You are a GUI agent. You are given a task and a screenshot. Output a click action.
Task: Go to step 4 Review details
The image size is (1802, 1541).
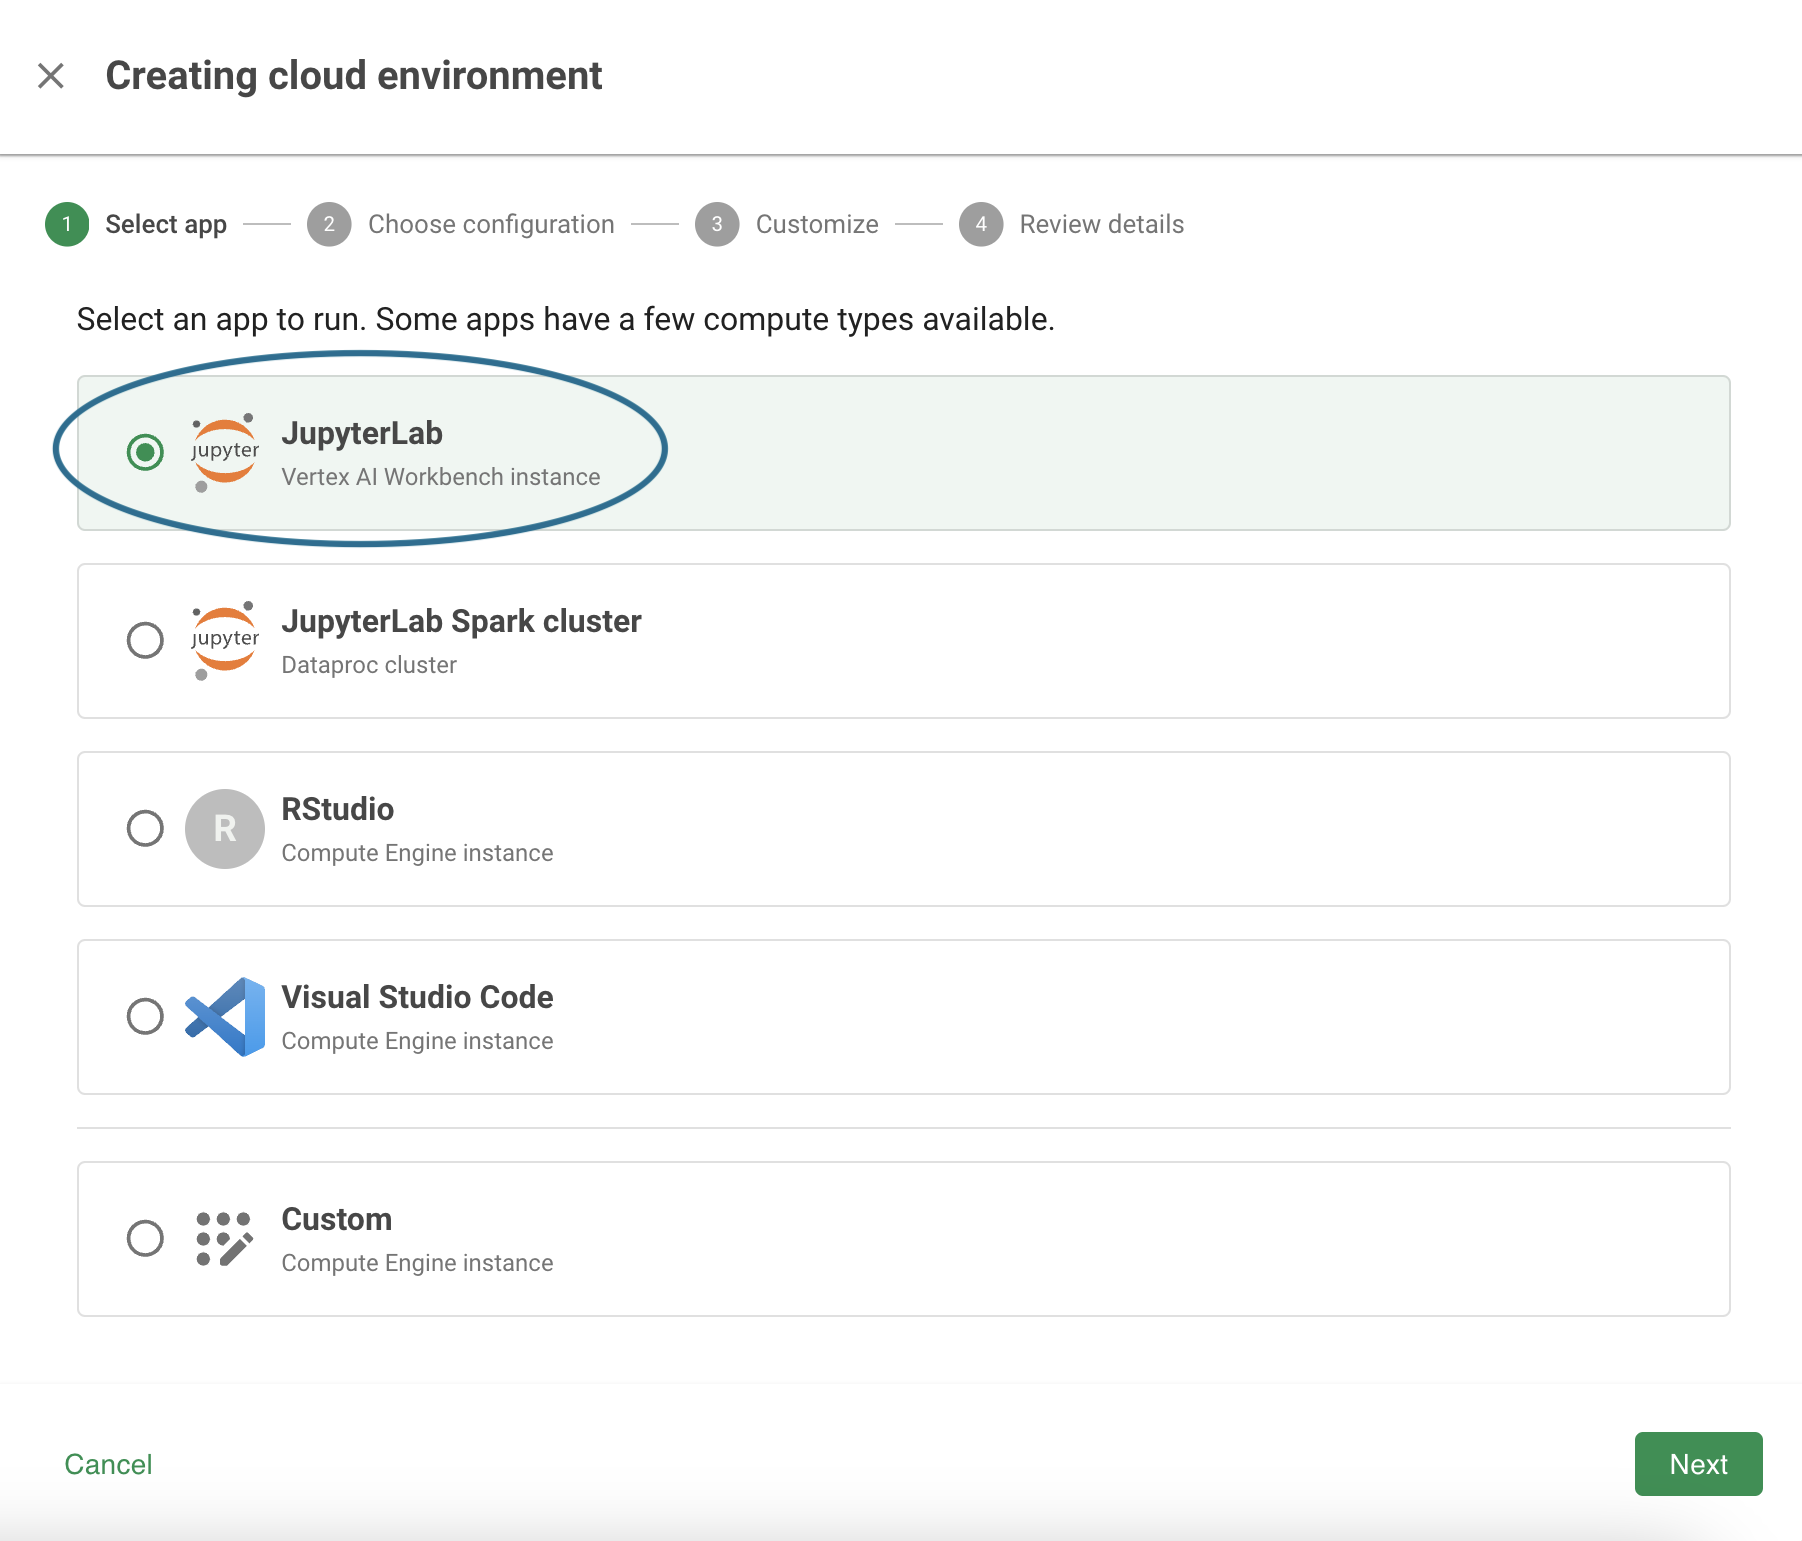[x=1072, y=224]
